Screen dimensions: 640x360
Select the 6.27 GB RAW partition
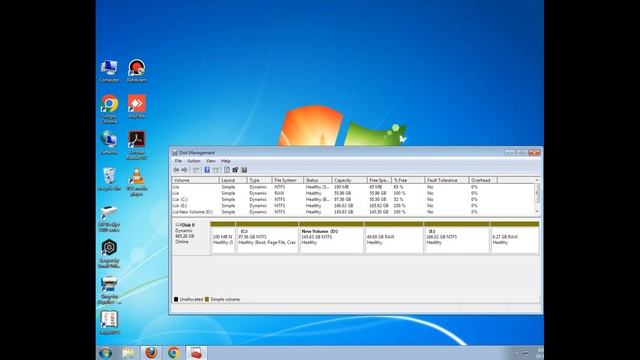coord(515,238)
